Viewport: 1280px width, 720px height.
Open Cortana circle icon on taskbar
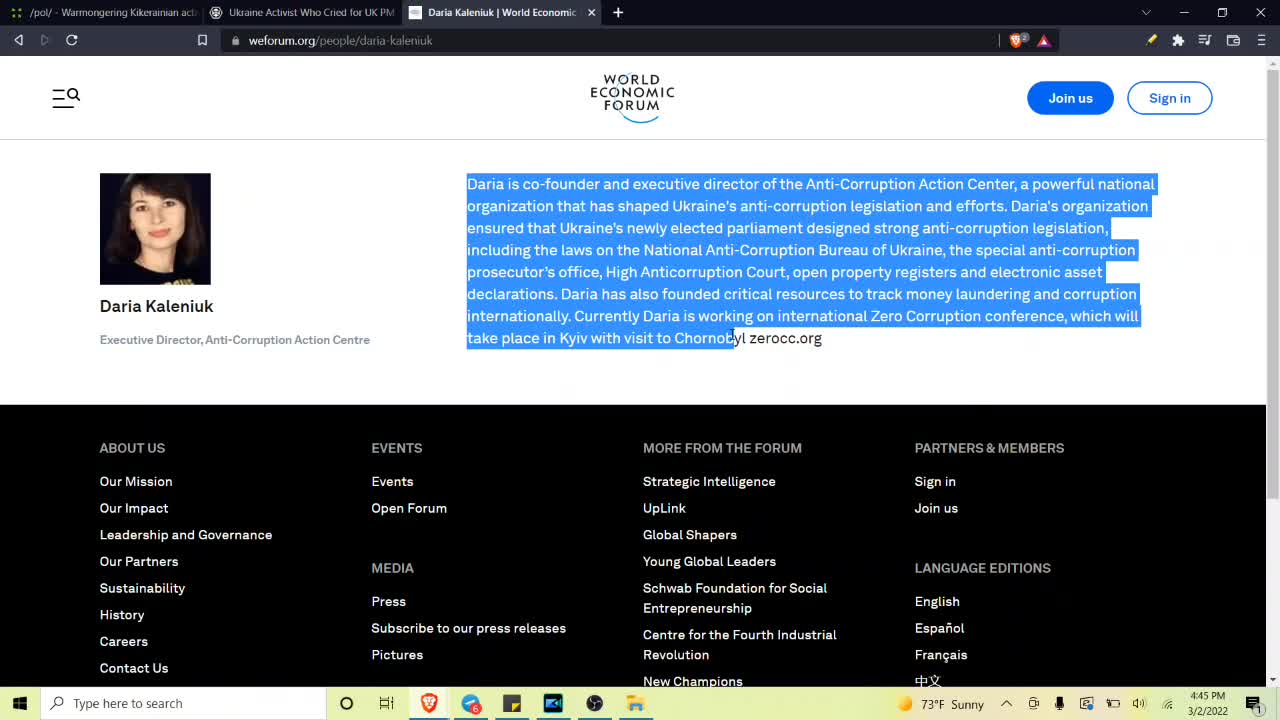[x=346, y=703]
